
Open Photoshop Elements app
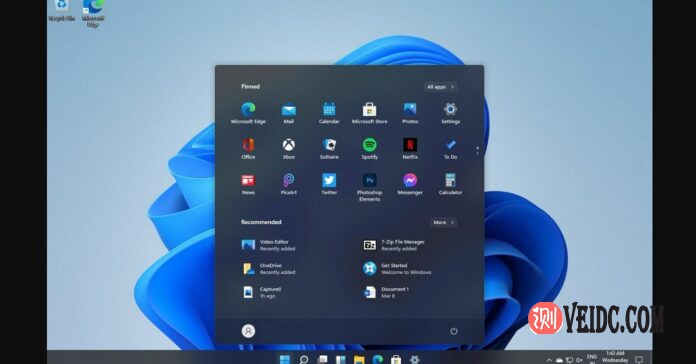tap(369, 187)
